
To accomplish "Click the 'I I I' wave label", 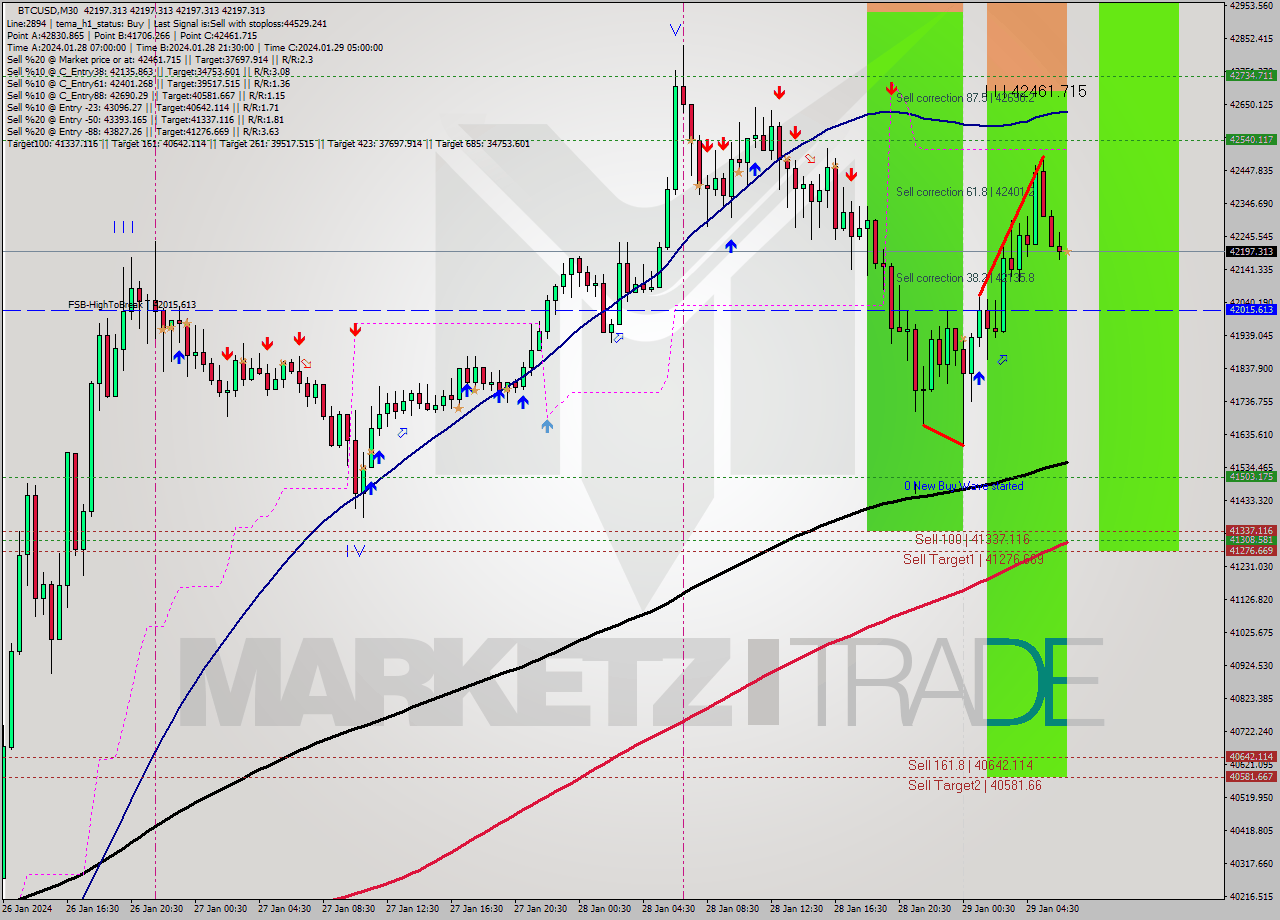I will [x=123, y=227].
